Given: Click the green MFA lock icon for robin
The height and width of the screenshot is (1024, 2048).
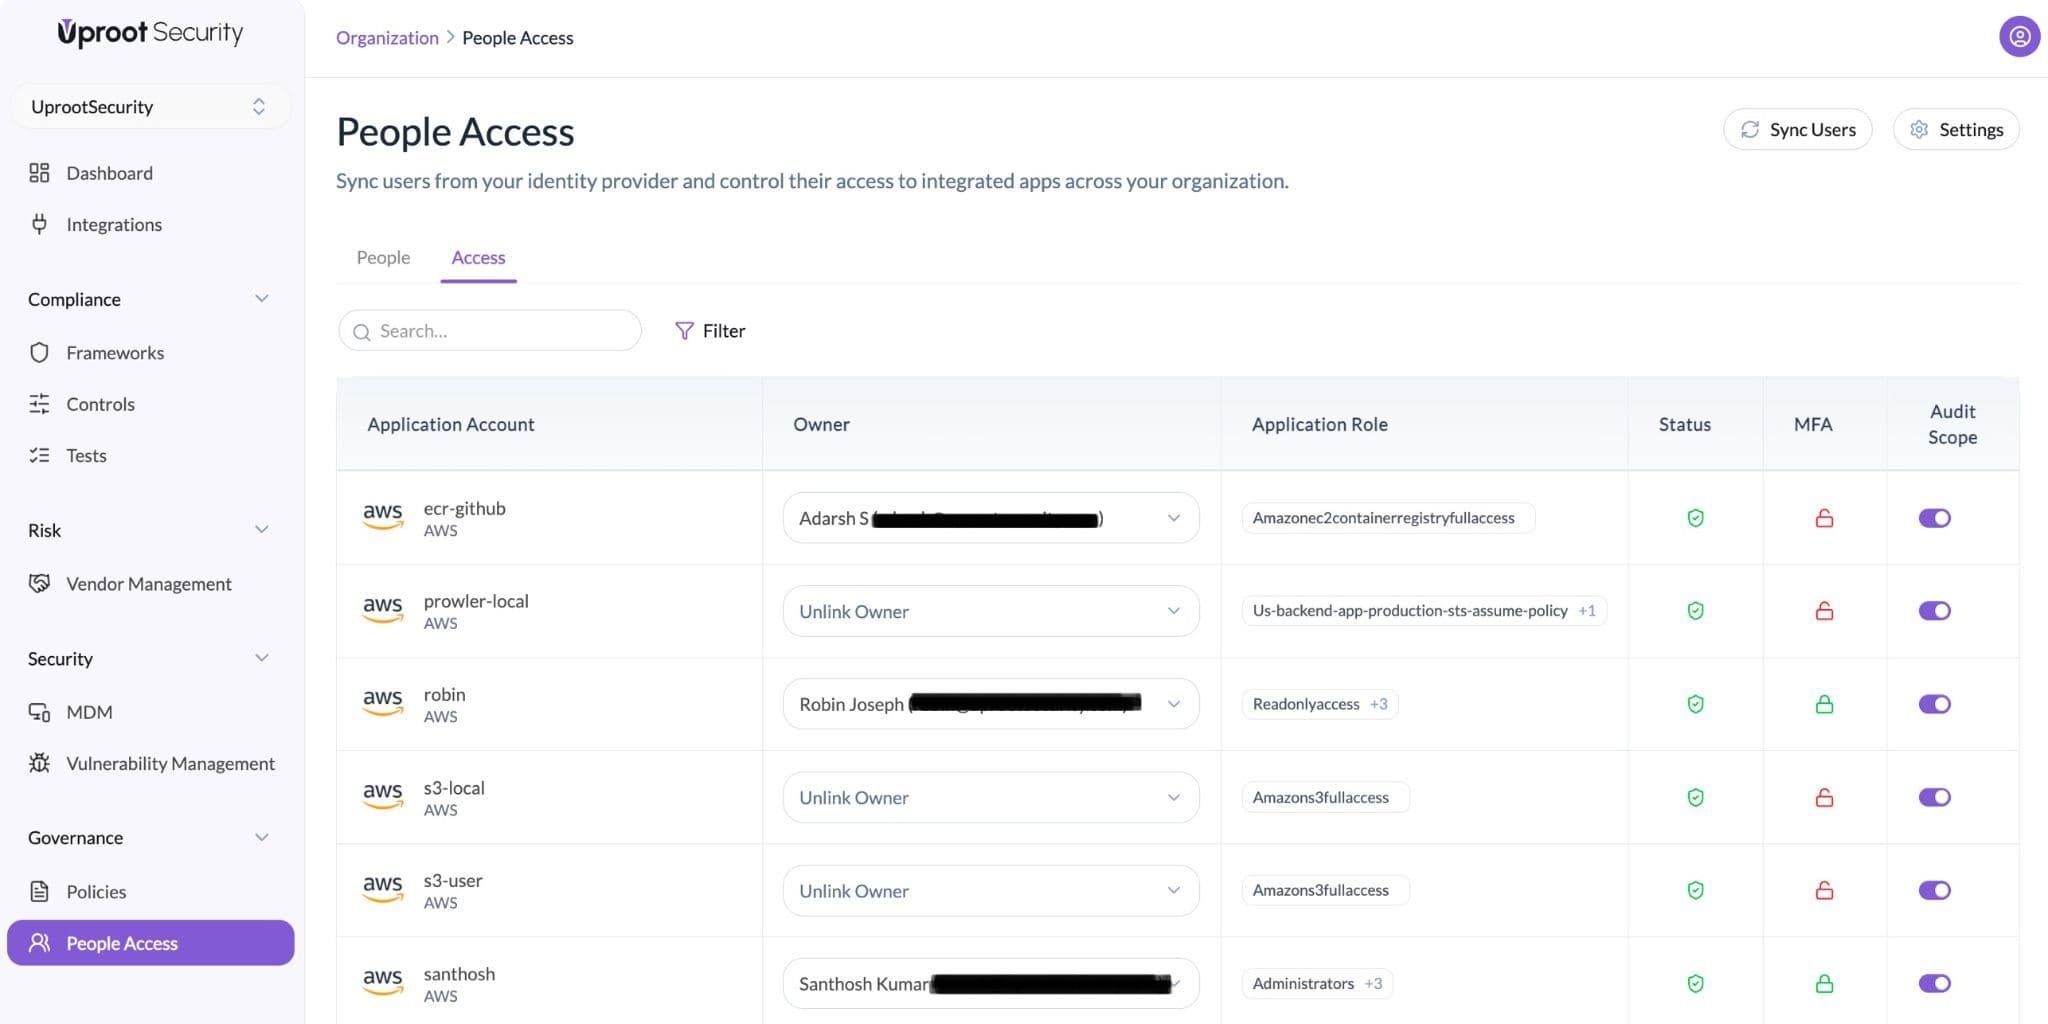Looking at the screenshot, I should pos(1824,704).
